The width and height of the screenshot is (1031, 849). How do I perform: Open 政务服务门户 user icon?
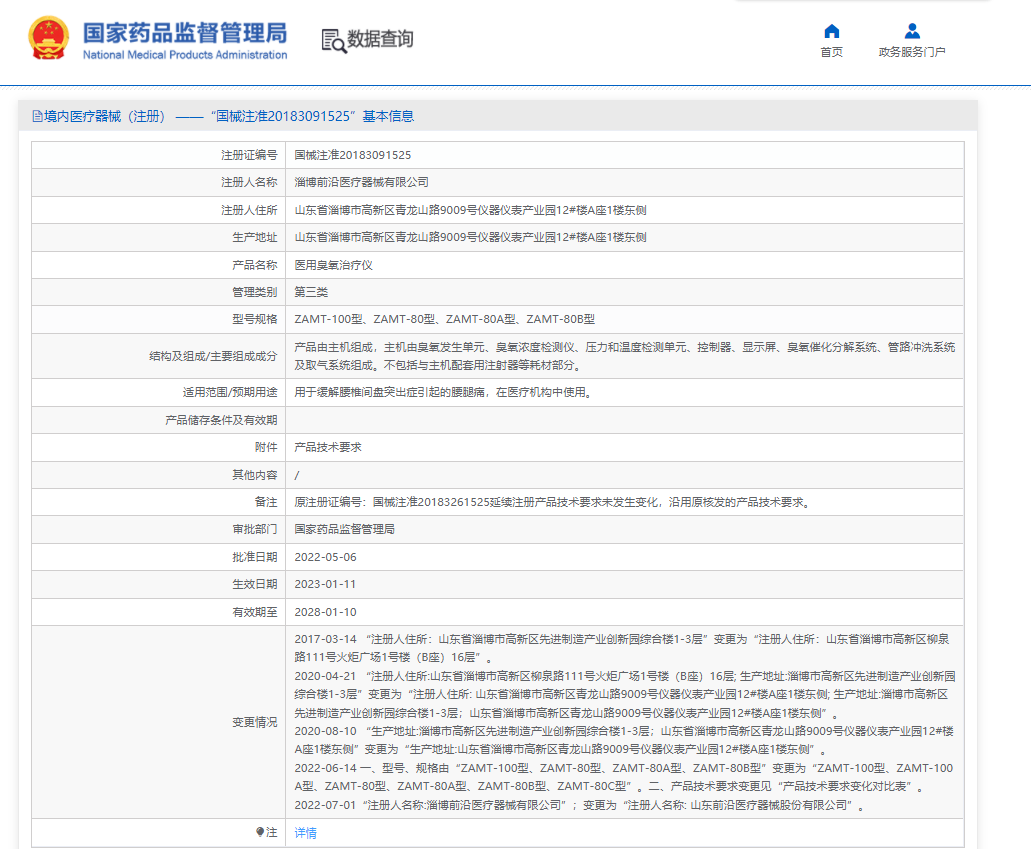coord(912,31)
